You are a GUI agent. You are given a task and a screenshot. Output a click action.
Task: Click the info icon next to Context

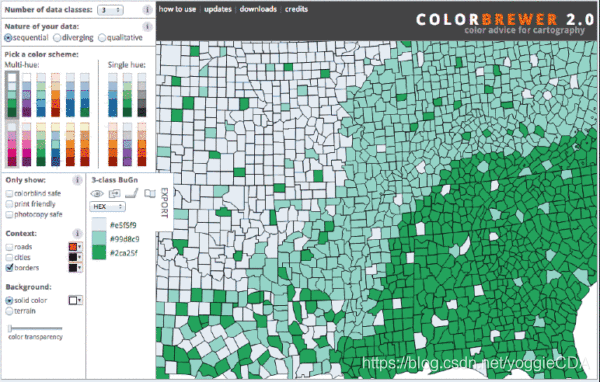pyautogui.click(x=77, y=233)
